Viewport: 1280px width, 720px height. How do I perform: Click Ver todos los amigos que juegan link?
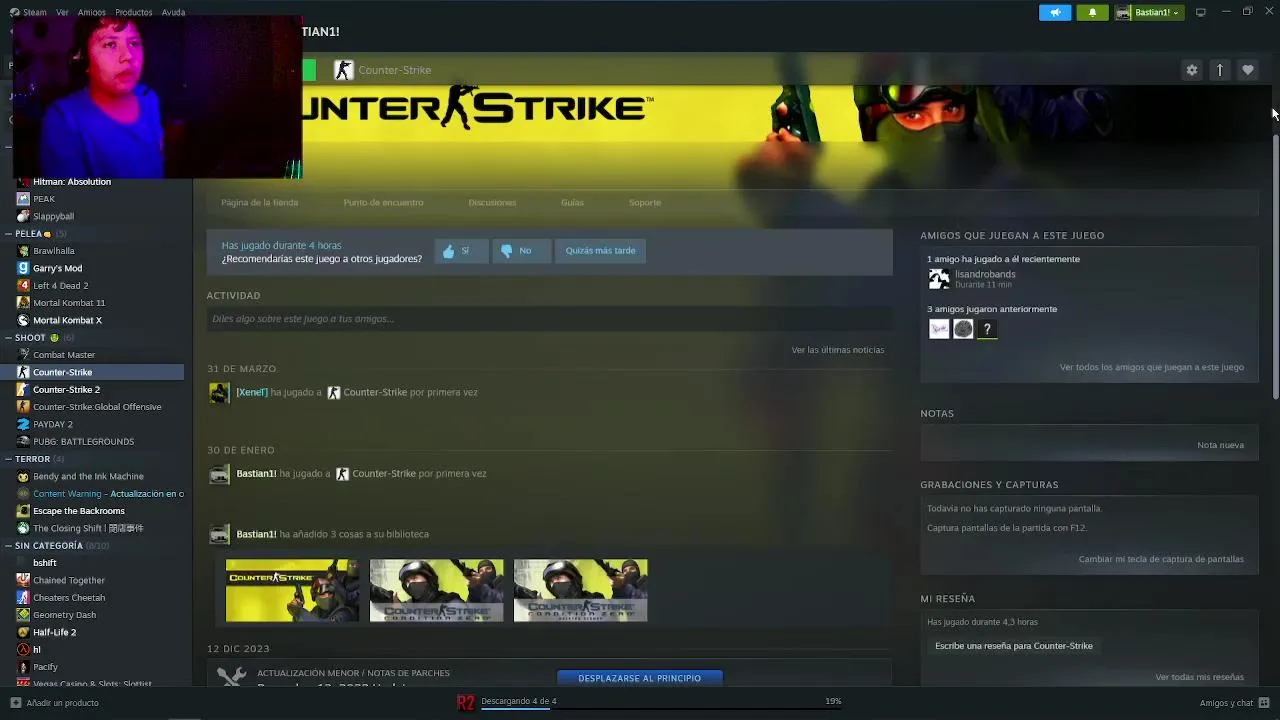pos(1151,367)
